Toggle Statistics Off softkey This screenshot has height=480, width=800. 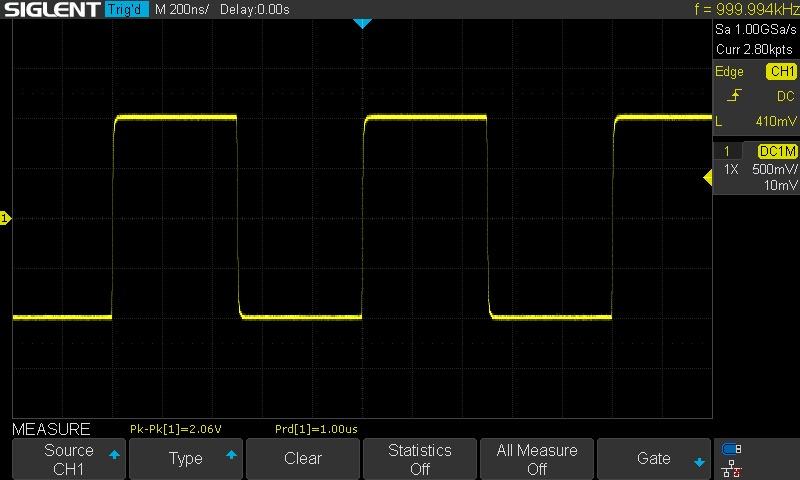(x=419, y=459)
